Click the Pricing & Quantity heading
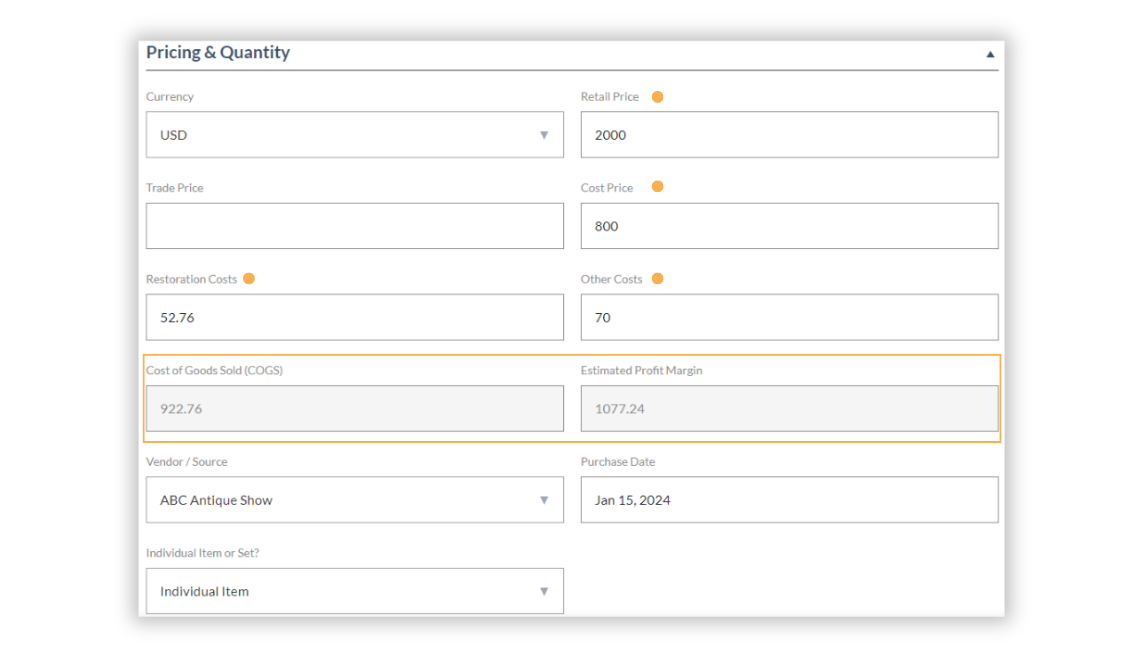Image resolution: width=1143 pixels, height=650 pixels. point(218,53)
